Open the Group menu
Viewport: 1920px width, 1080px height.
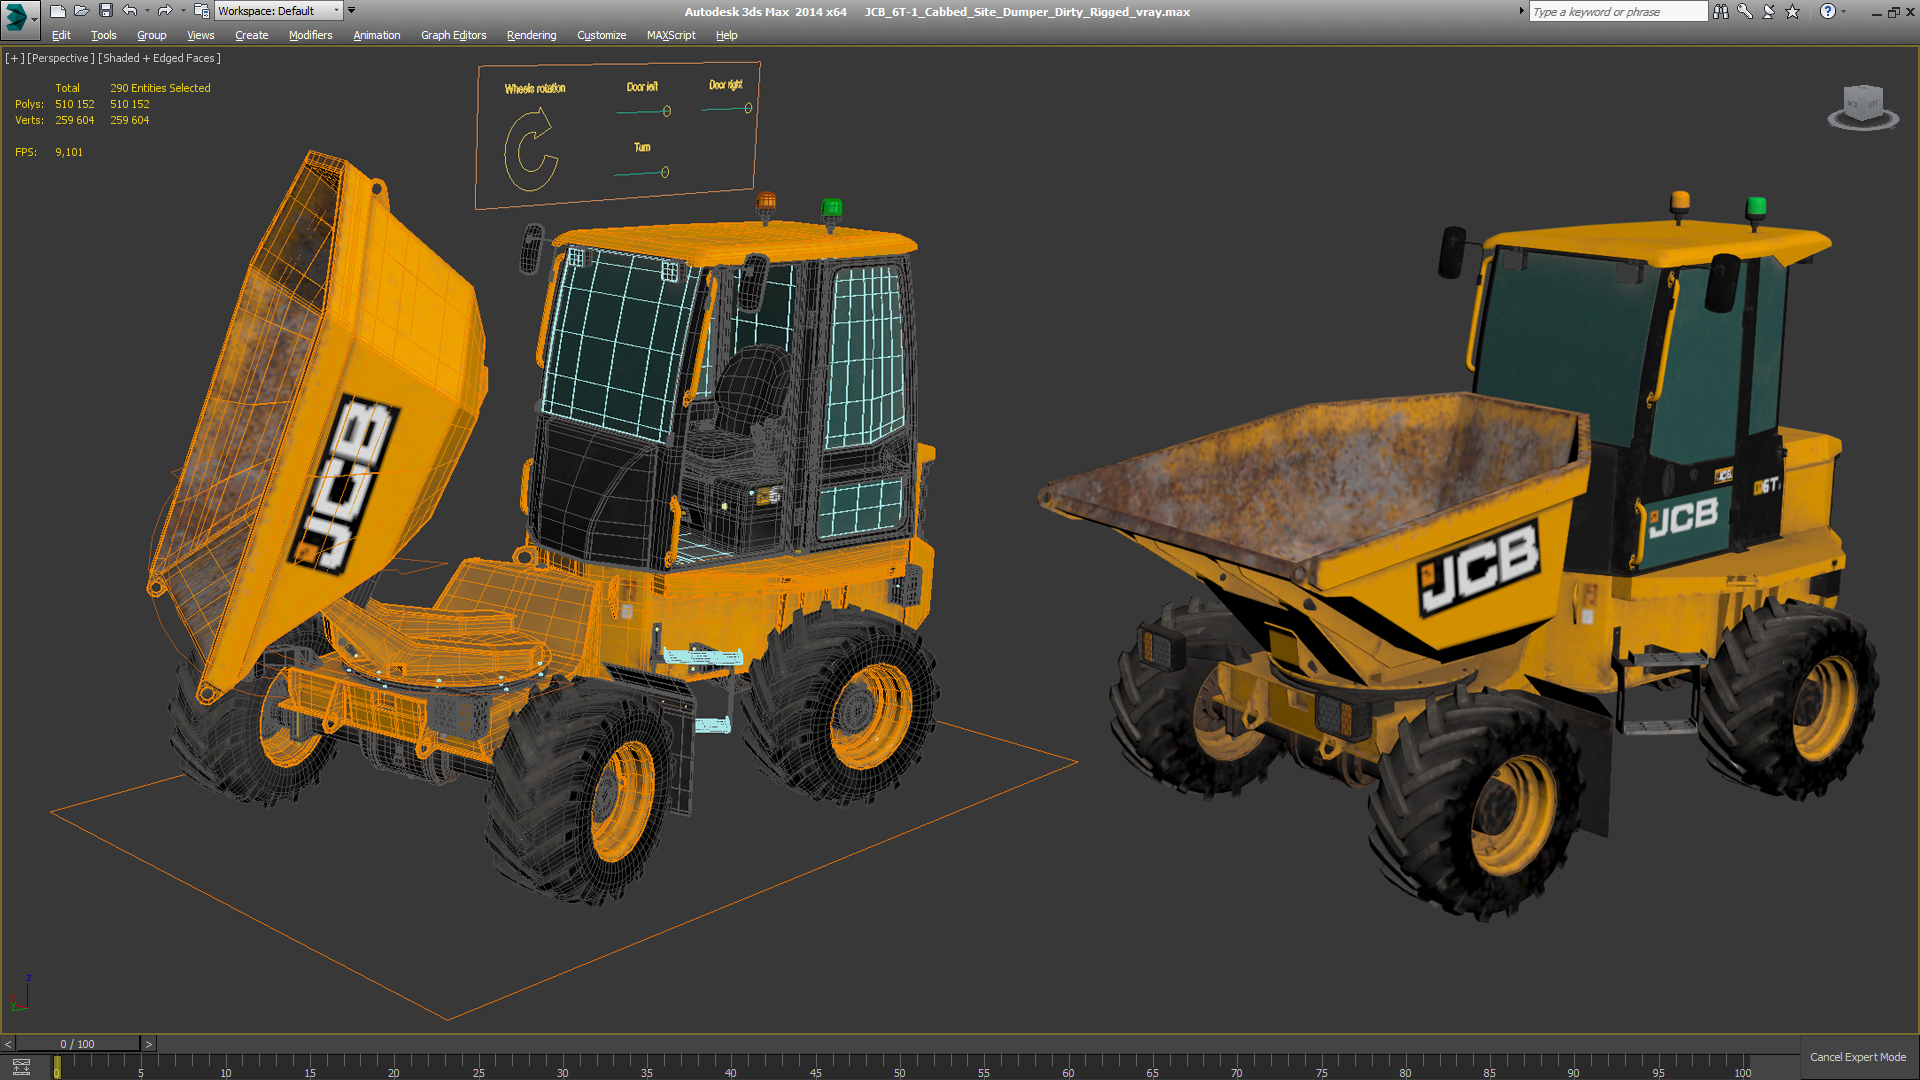click(152, 35)
